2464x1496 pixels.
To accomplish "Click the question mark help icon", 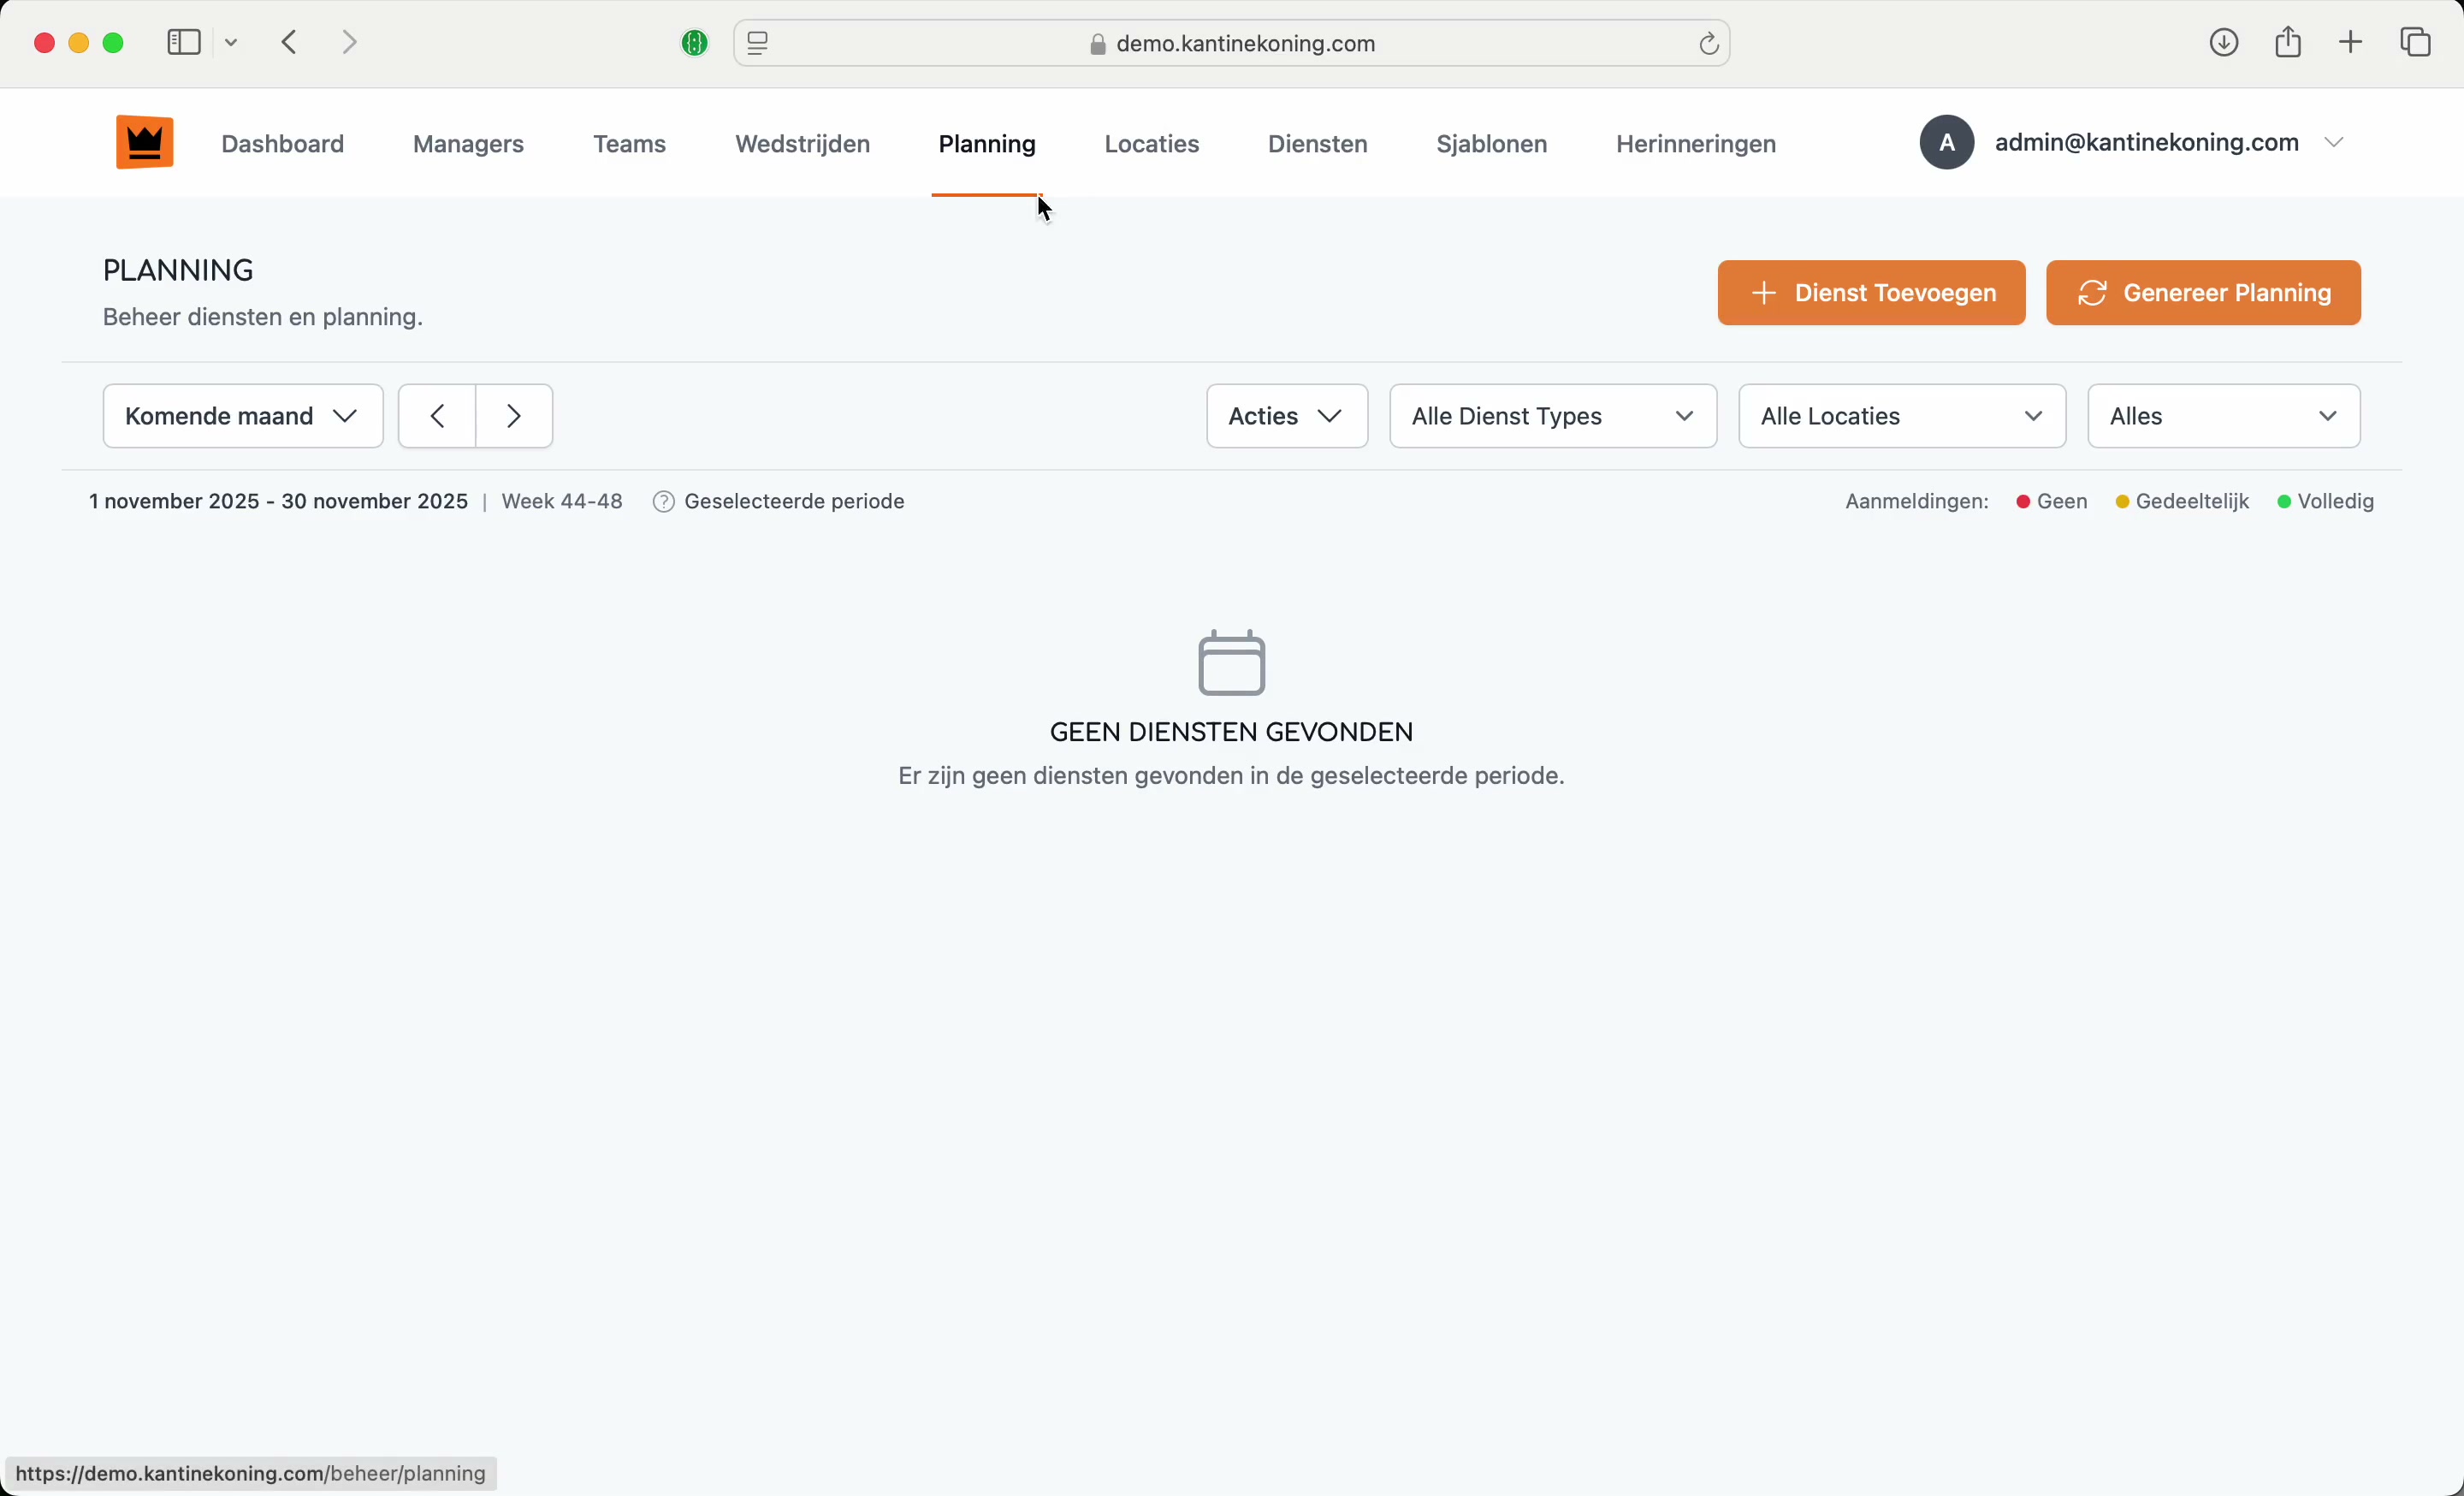I will pyautogui.click(x=663, y=502).
